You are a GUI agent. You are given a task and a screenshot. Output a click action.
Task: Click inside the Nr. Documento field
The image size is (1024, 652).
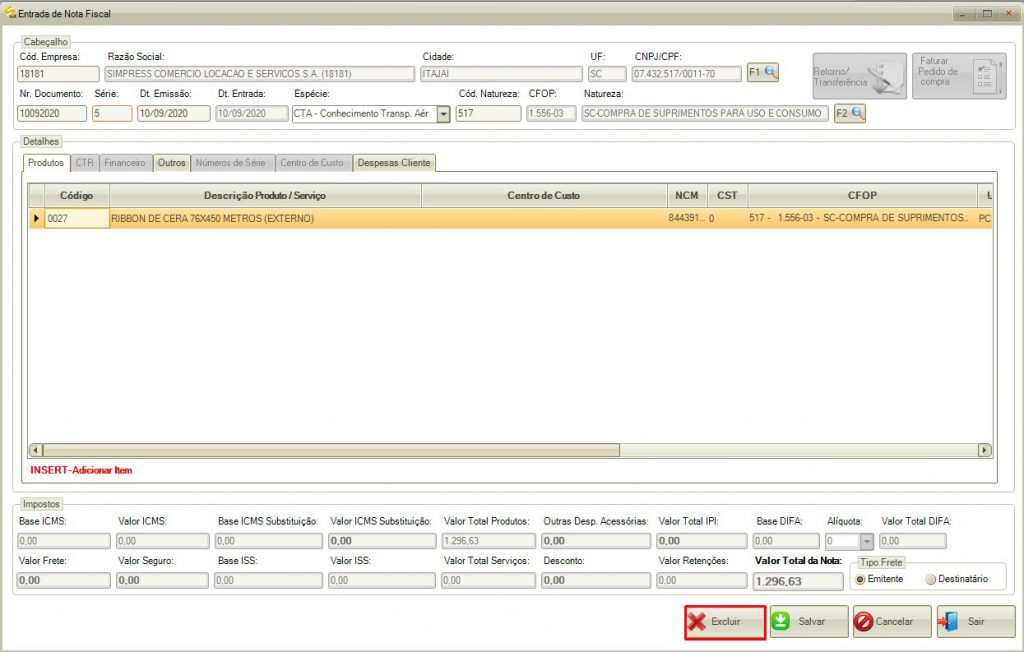pyautogui.click(x=52, y=113)
